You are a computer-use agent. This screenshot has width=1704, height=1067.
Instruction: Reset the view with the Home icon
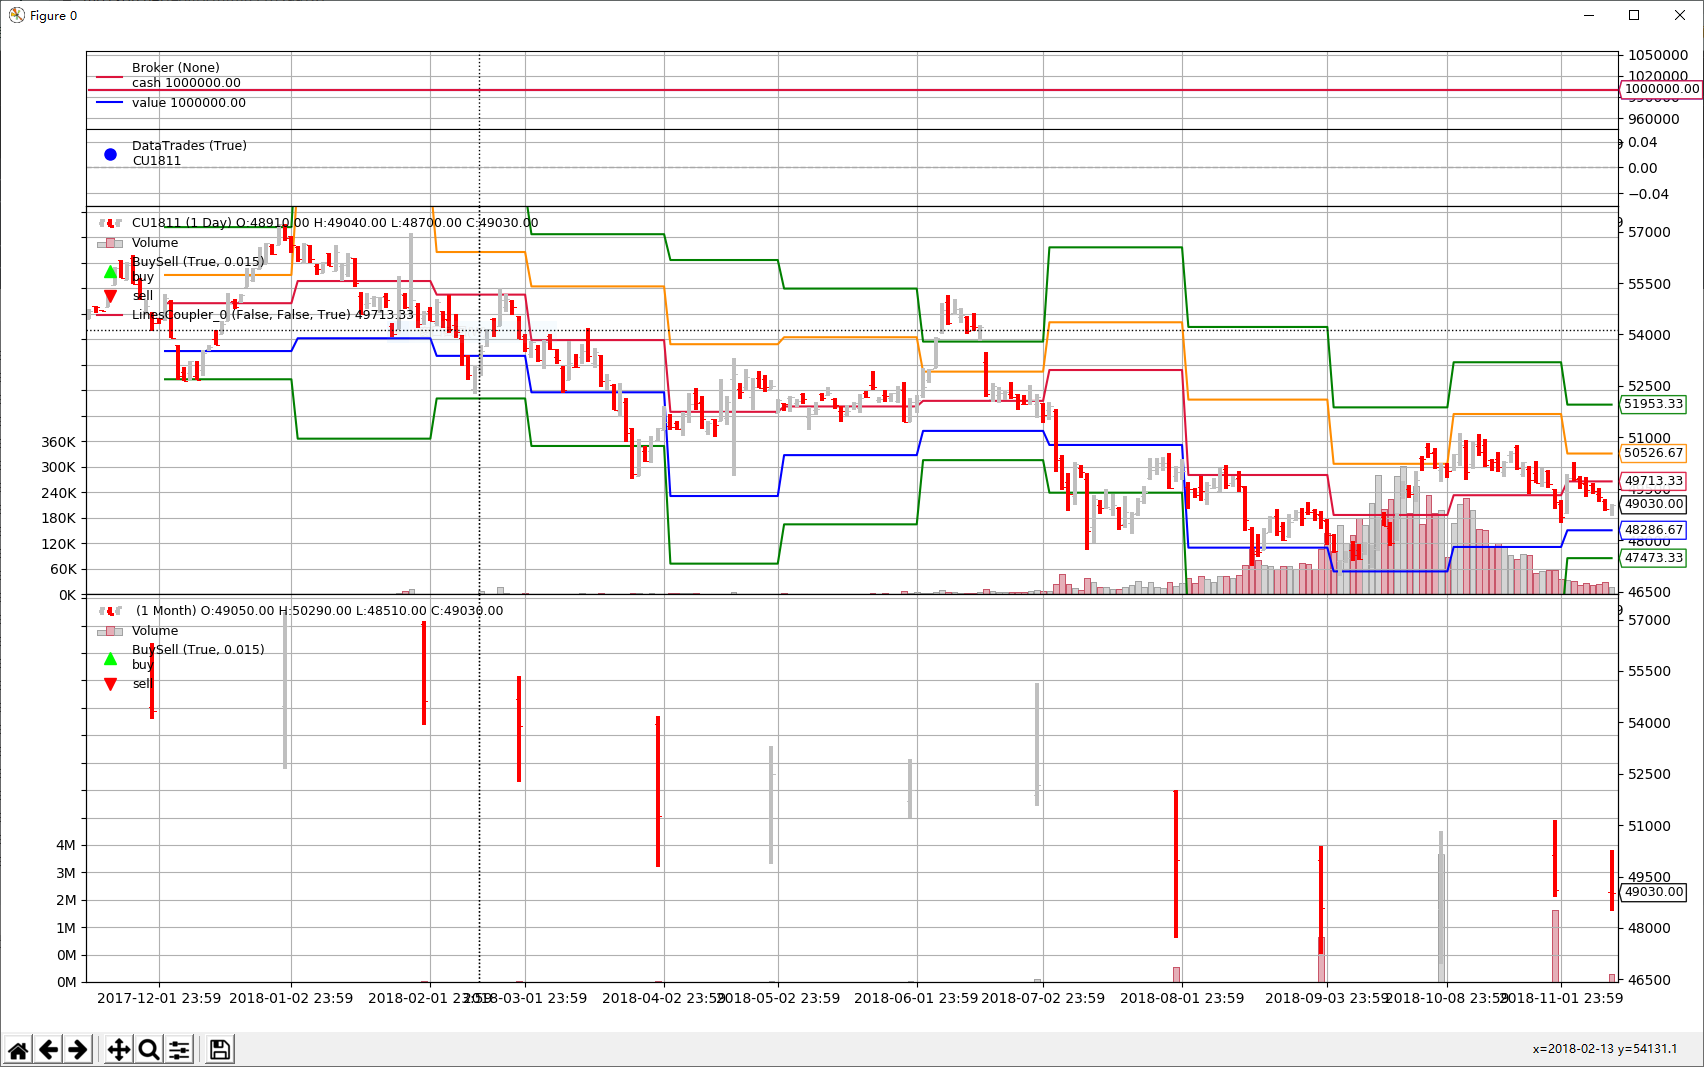[18, 1048]
